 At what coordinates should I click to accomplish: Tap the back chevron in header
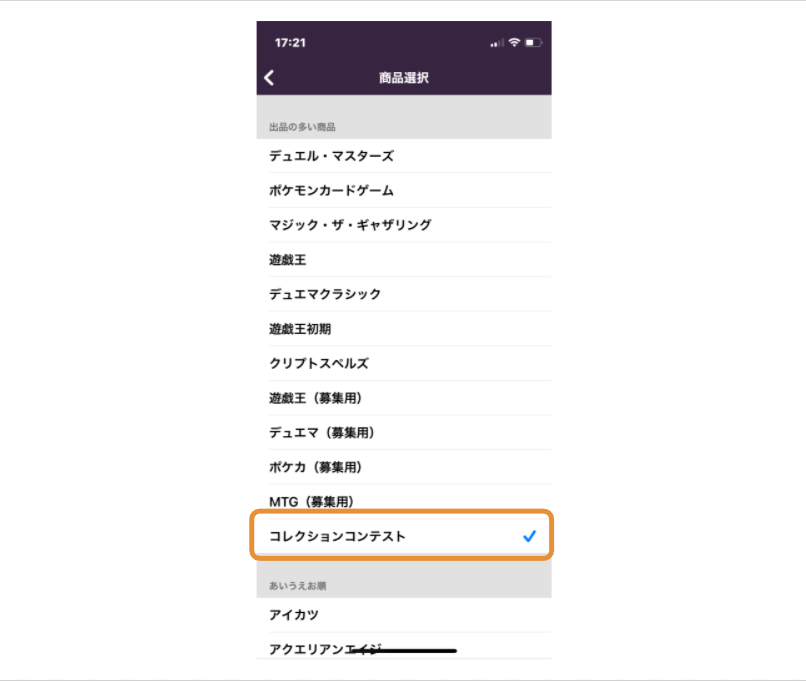click(269, 78)
